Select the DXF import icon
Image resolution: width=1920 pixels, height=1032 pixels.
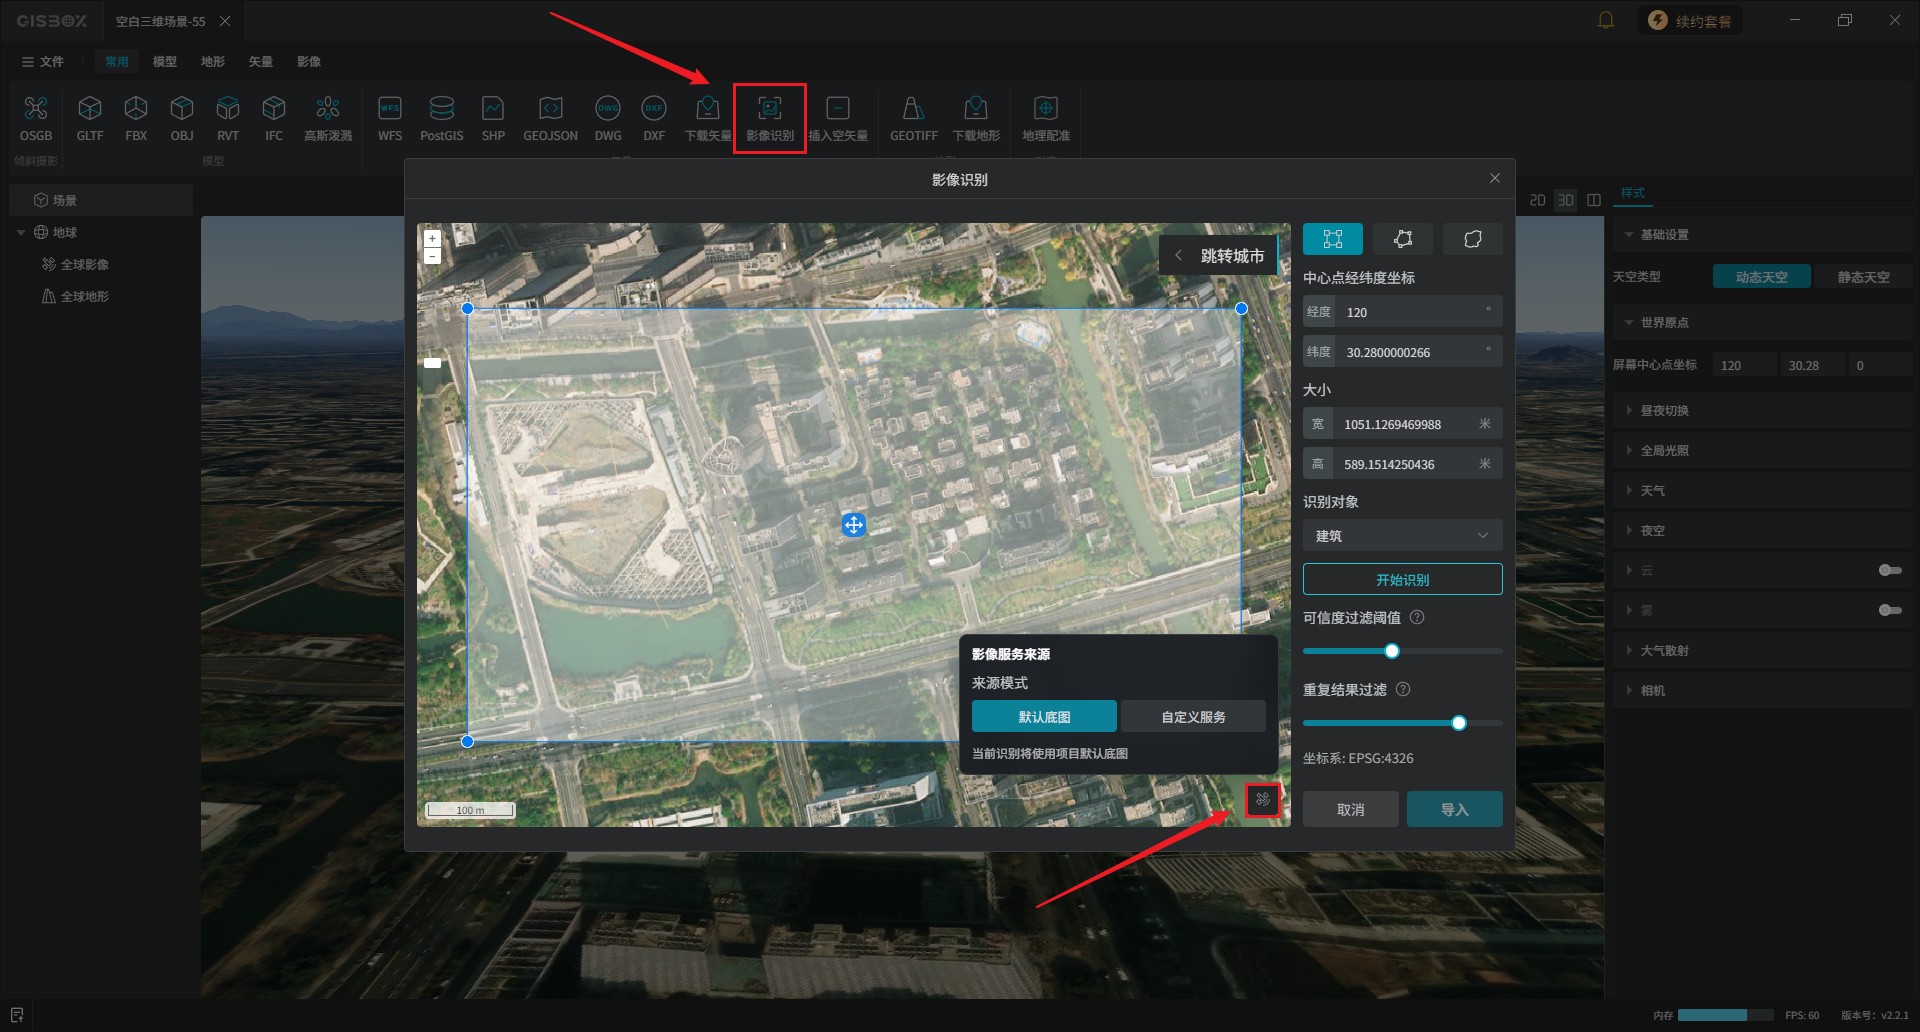click(x=654, y=118)
